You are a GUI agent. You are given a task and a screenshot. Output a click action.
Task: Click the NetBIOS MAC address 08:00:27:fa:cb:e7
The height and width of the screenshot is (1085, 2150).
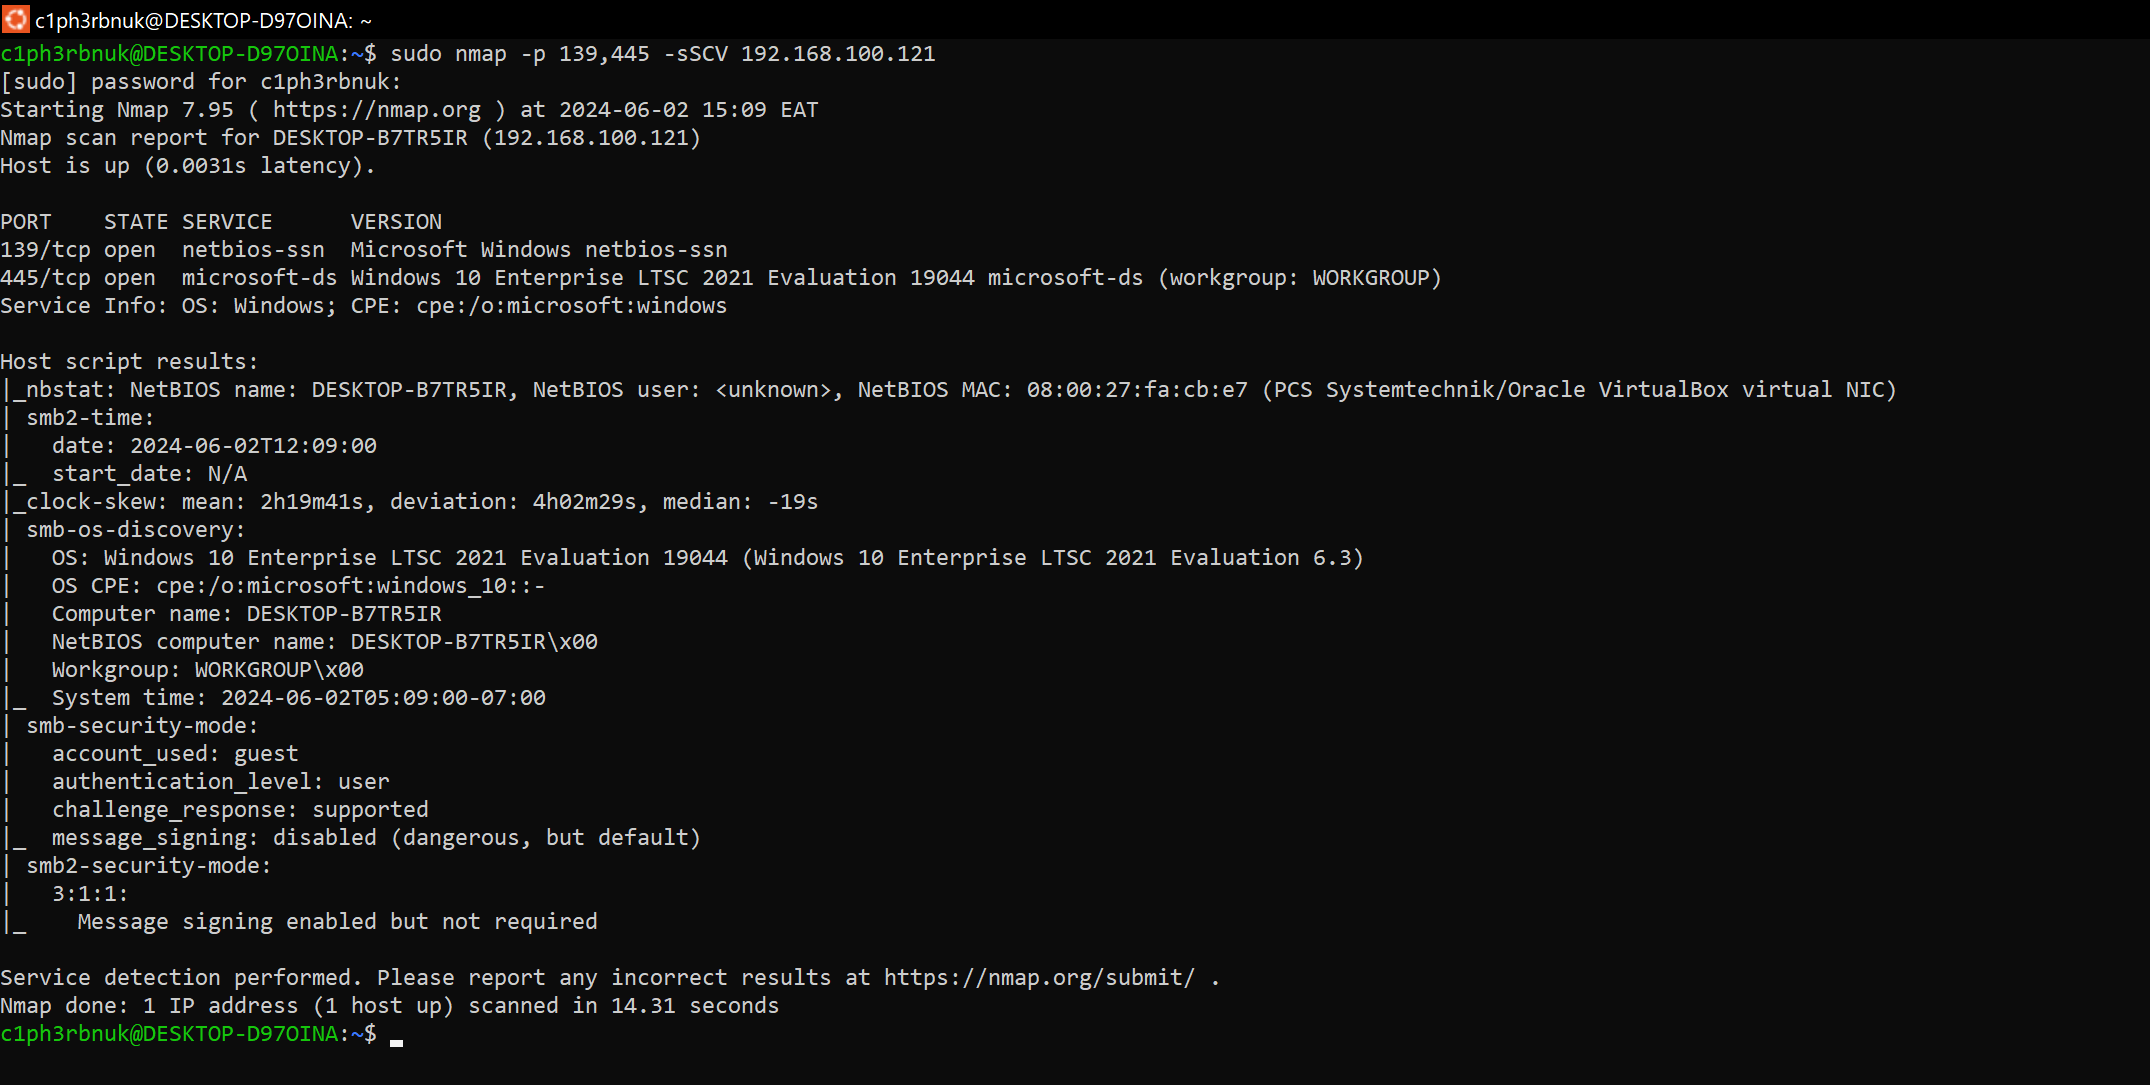pos(1137,390)
